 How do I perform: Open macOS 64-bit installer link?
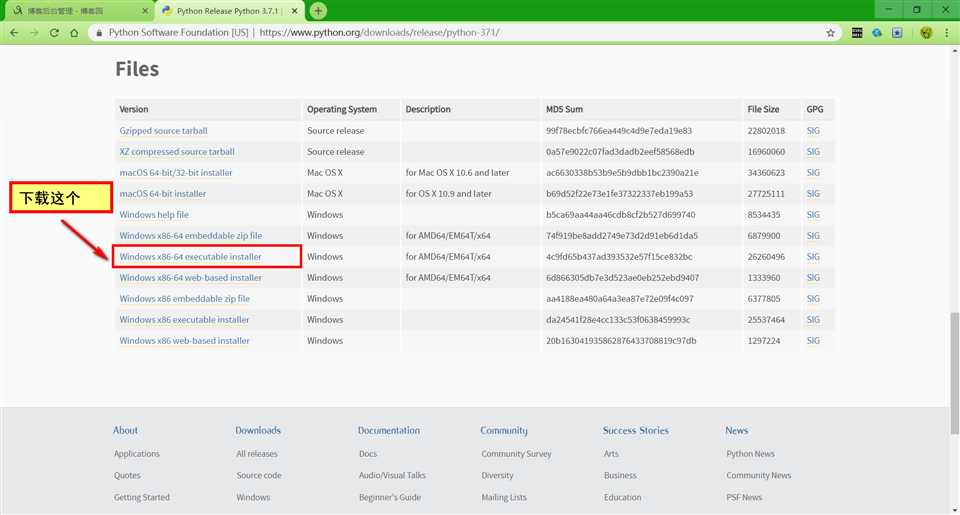(163, 194)
